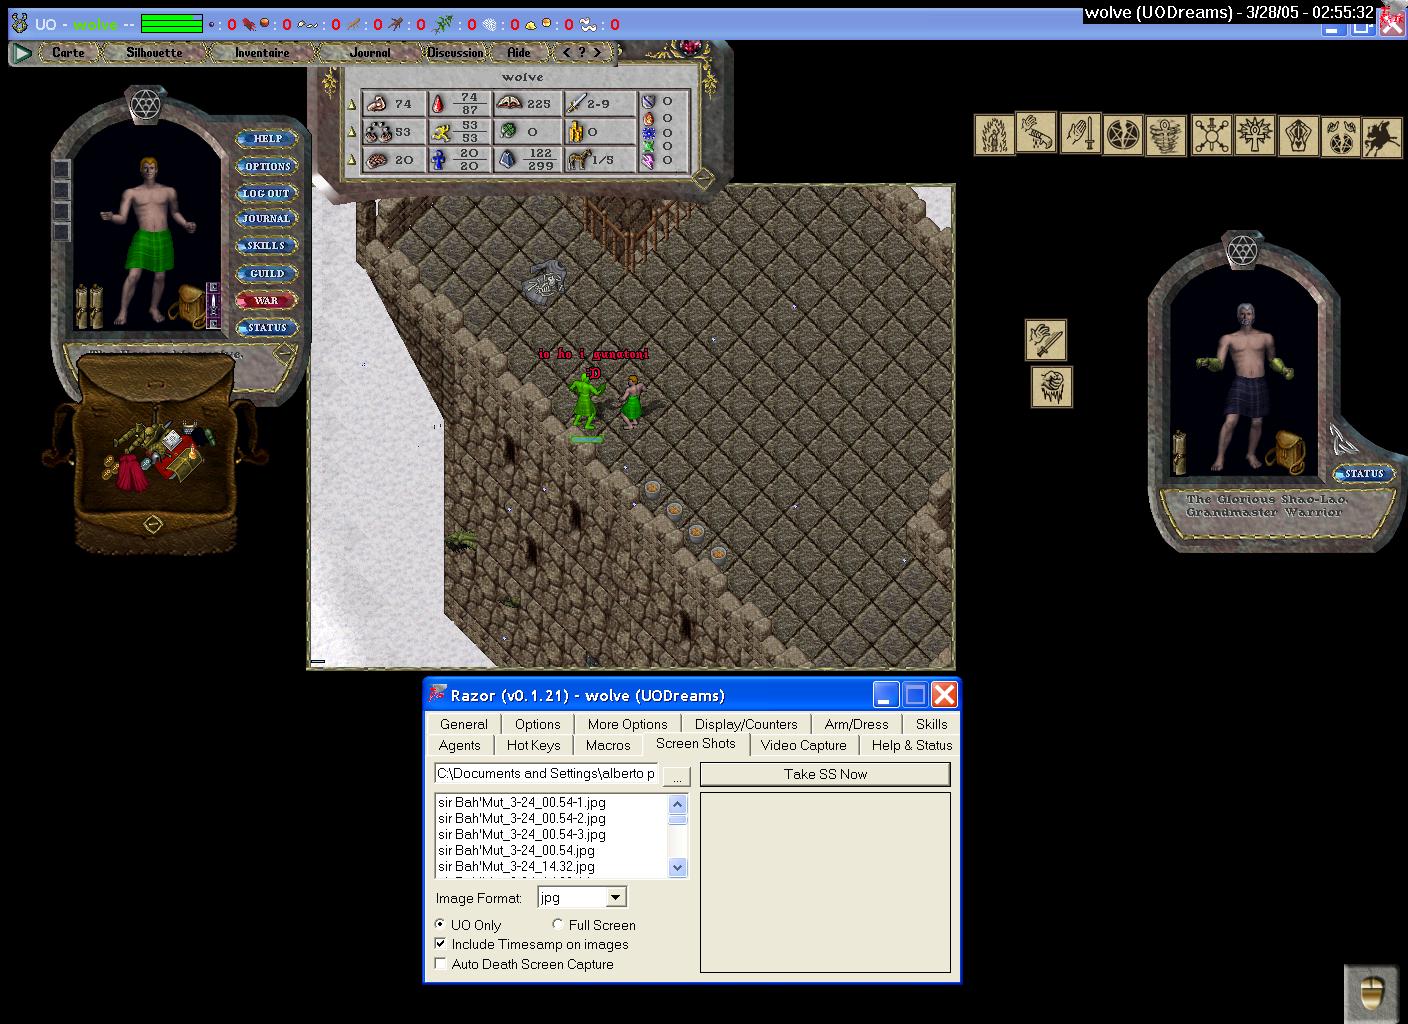Switch to the Video Capture tab

click(803, 745)
